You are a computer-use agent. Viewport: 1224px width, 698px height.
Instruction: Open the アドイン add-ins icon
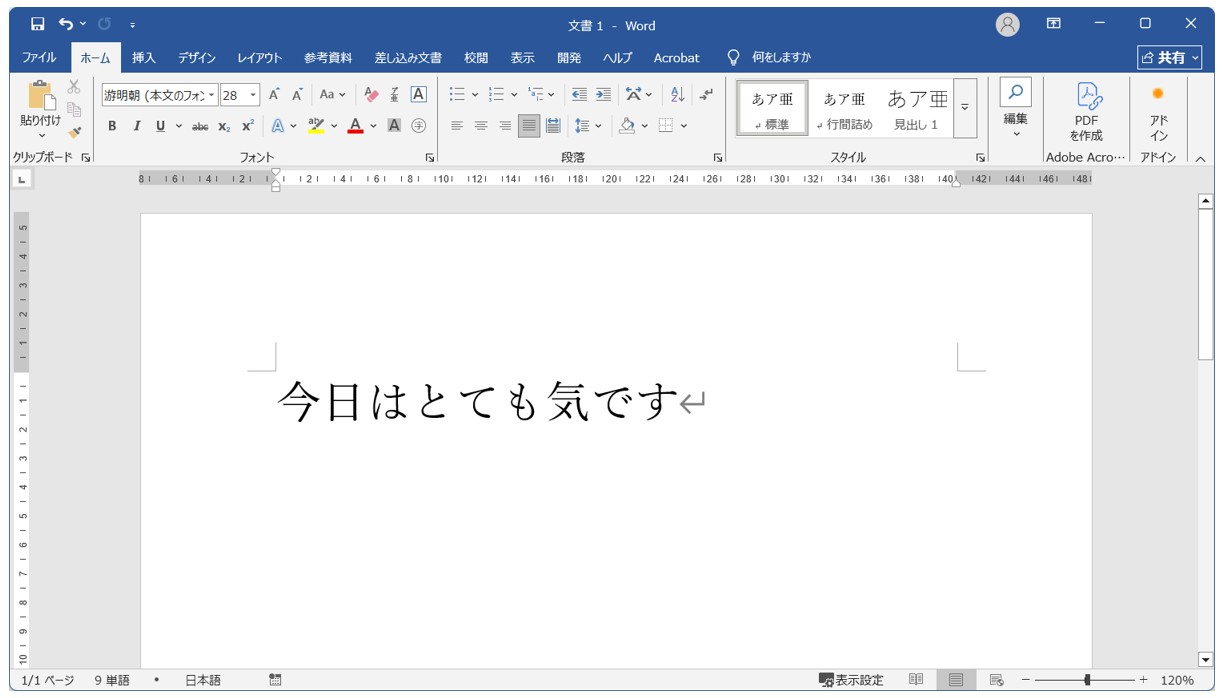(1158, 94)
